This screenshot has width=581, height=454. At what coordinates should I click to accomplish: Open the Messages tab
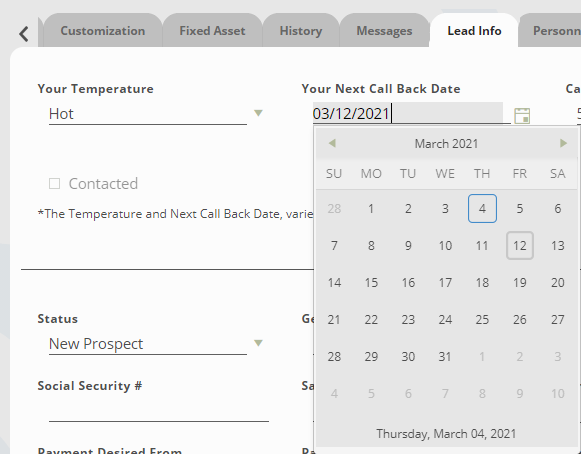(384, 31)
